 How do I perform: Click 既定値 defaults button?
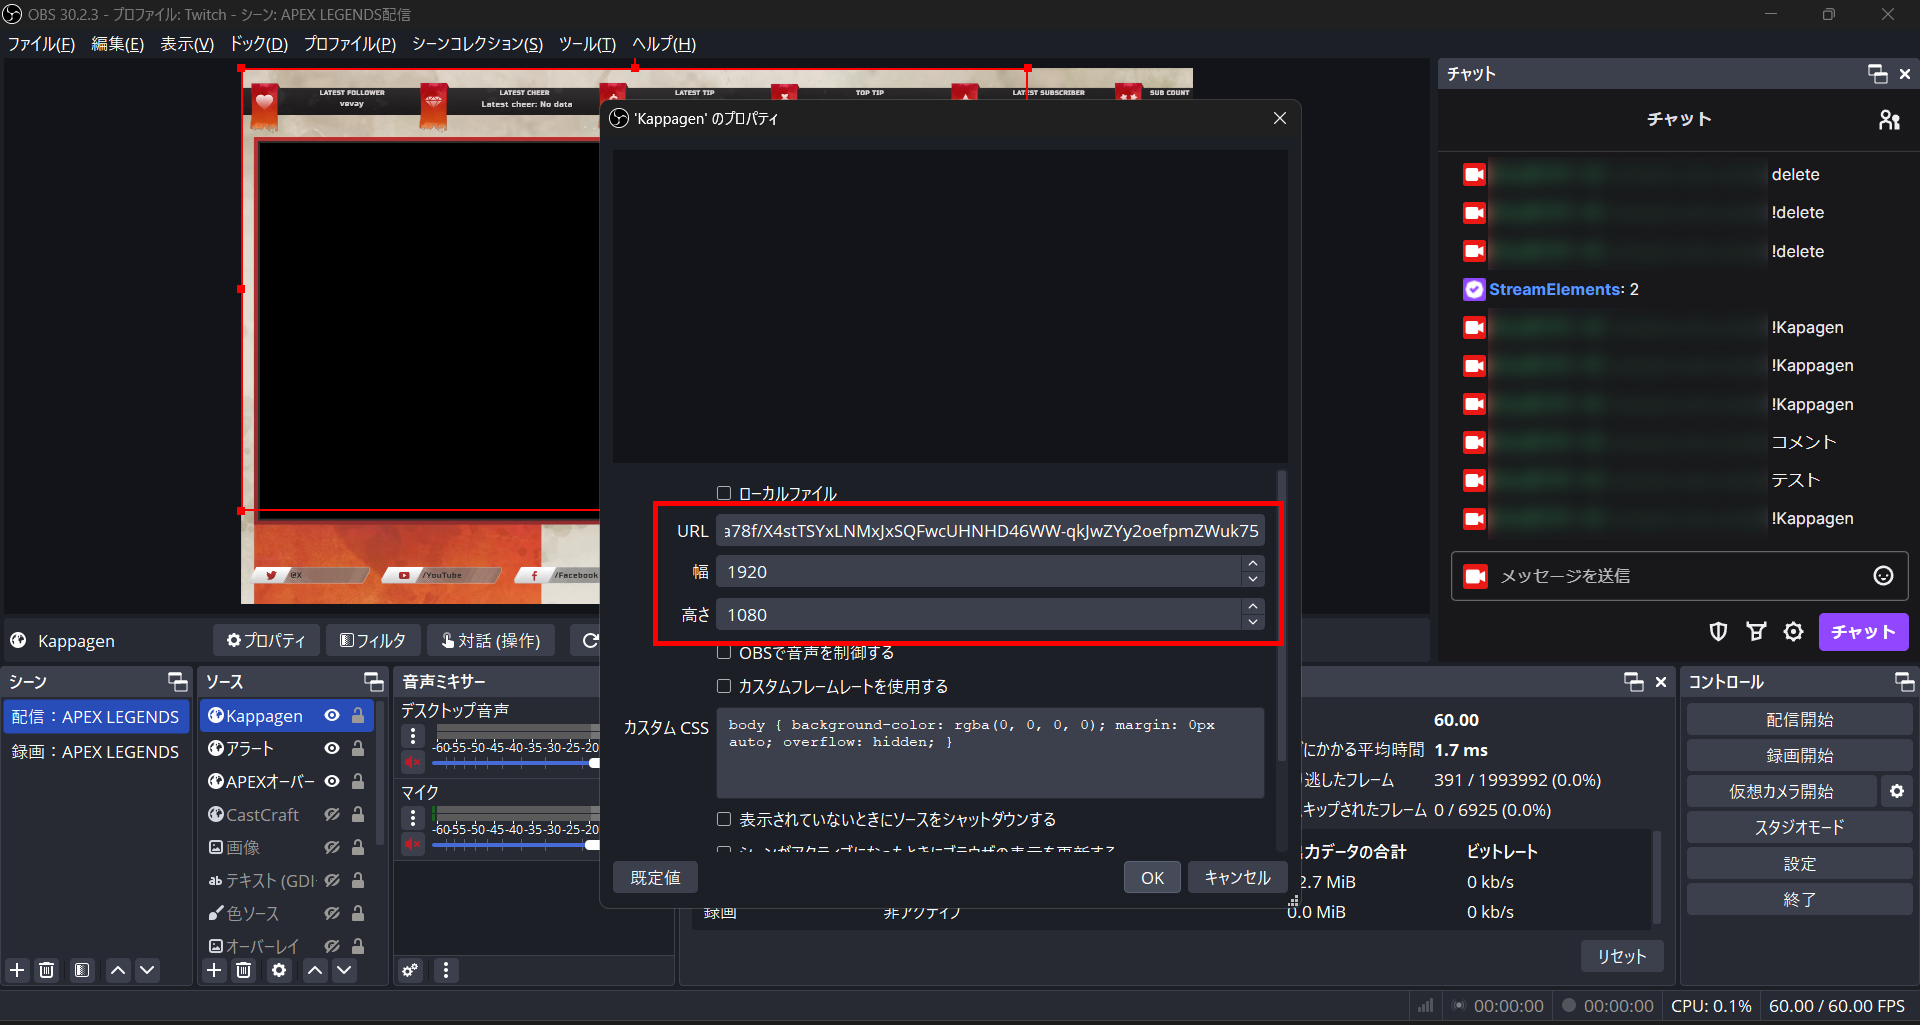pyautogui.click(x=655, y=878)
